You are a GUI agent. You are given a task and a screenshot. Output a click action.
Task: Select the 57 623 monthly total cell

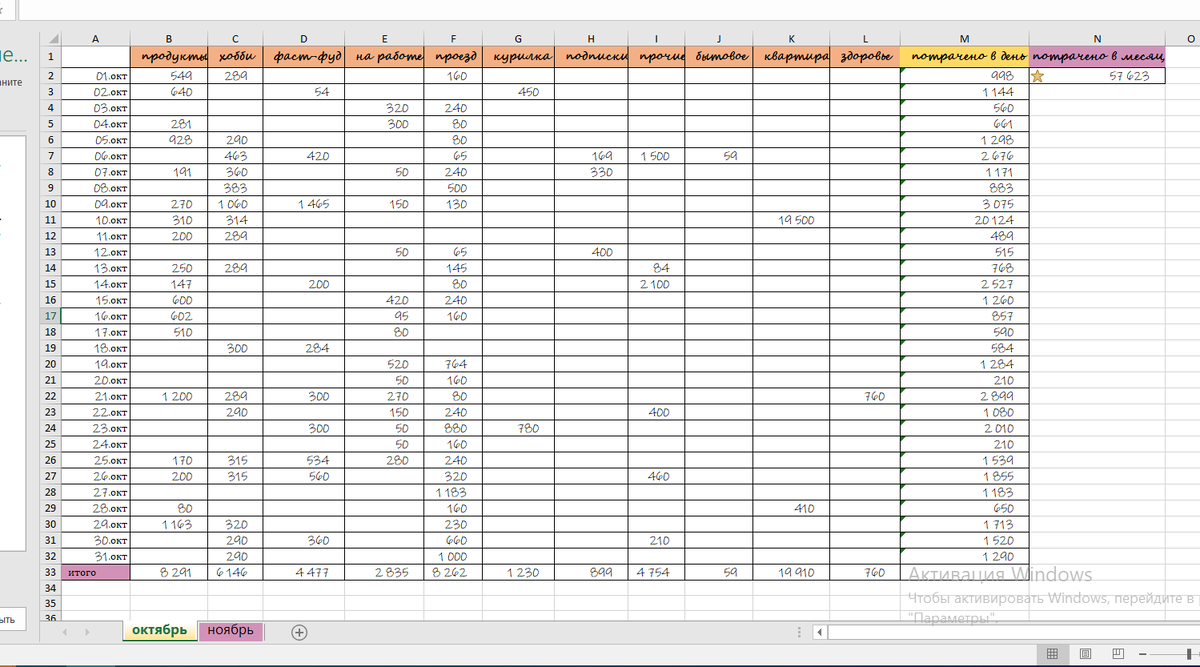pyautogui.click(x=1097, y=76)
